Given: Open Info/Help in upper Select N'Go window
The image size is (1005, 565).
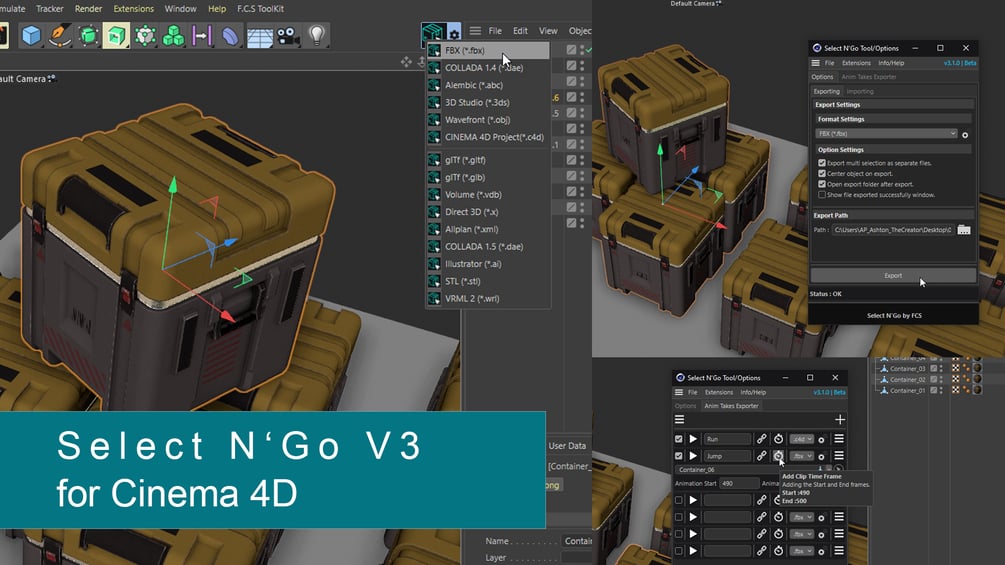Looking at the screenshot, I should [x=891, y=63].
